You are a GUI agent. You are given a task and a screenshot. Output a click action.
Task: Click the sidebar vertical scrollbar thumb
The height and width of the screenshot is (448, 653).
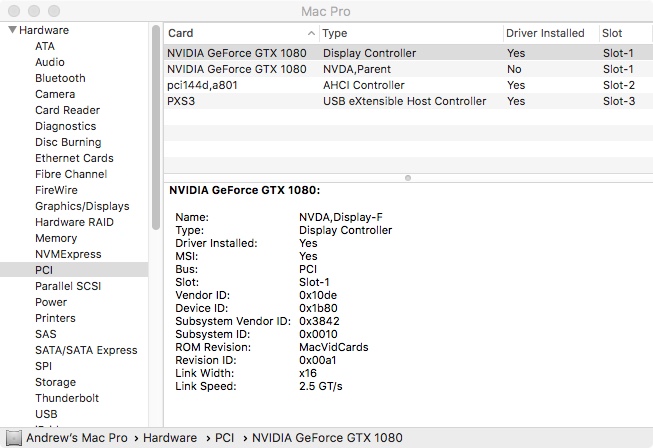[x=156, y=127]
